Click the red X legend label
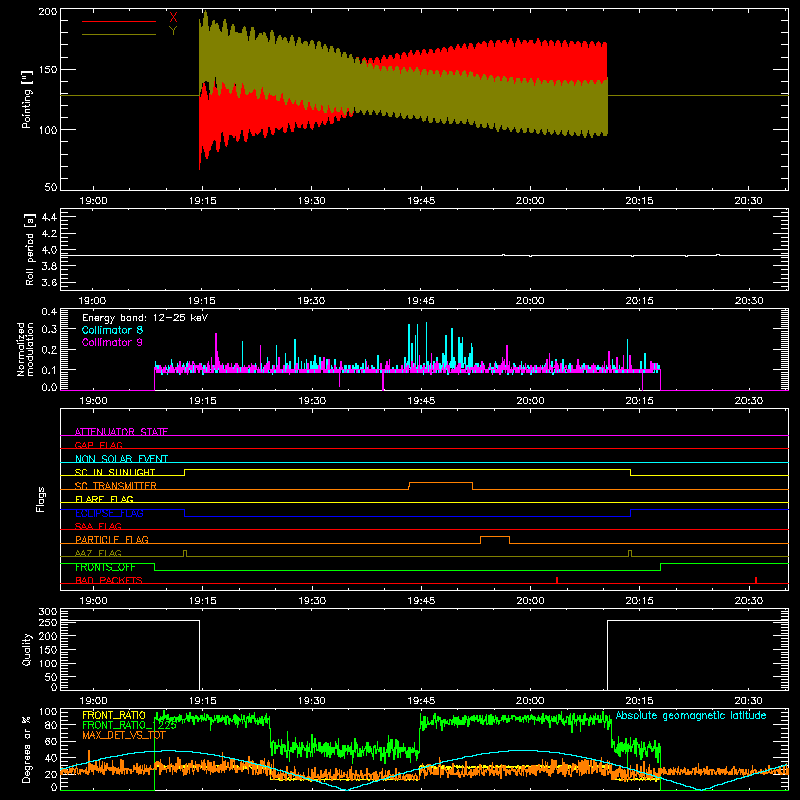800x800 pixels. (173, 18)
